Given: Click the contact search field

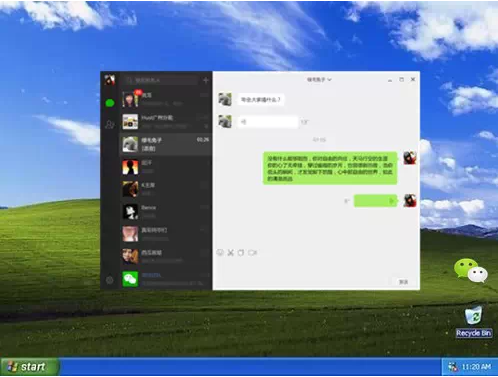Looking at the screenshot, I should pyautogui.click(x=160, y=80).
